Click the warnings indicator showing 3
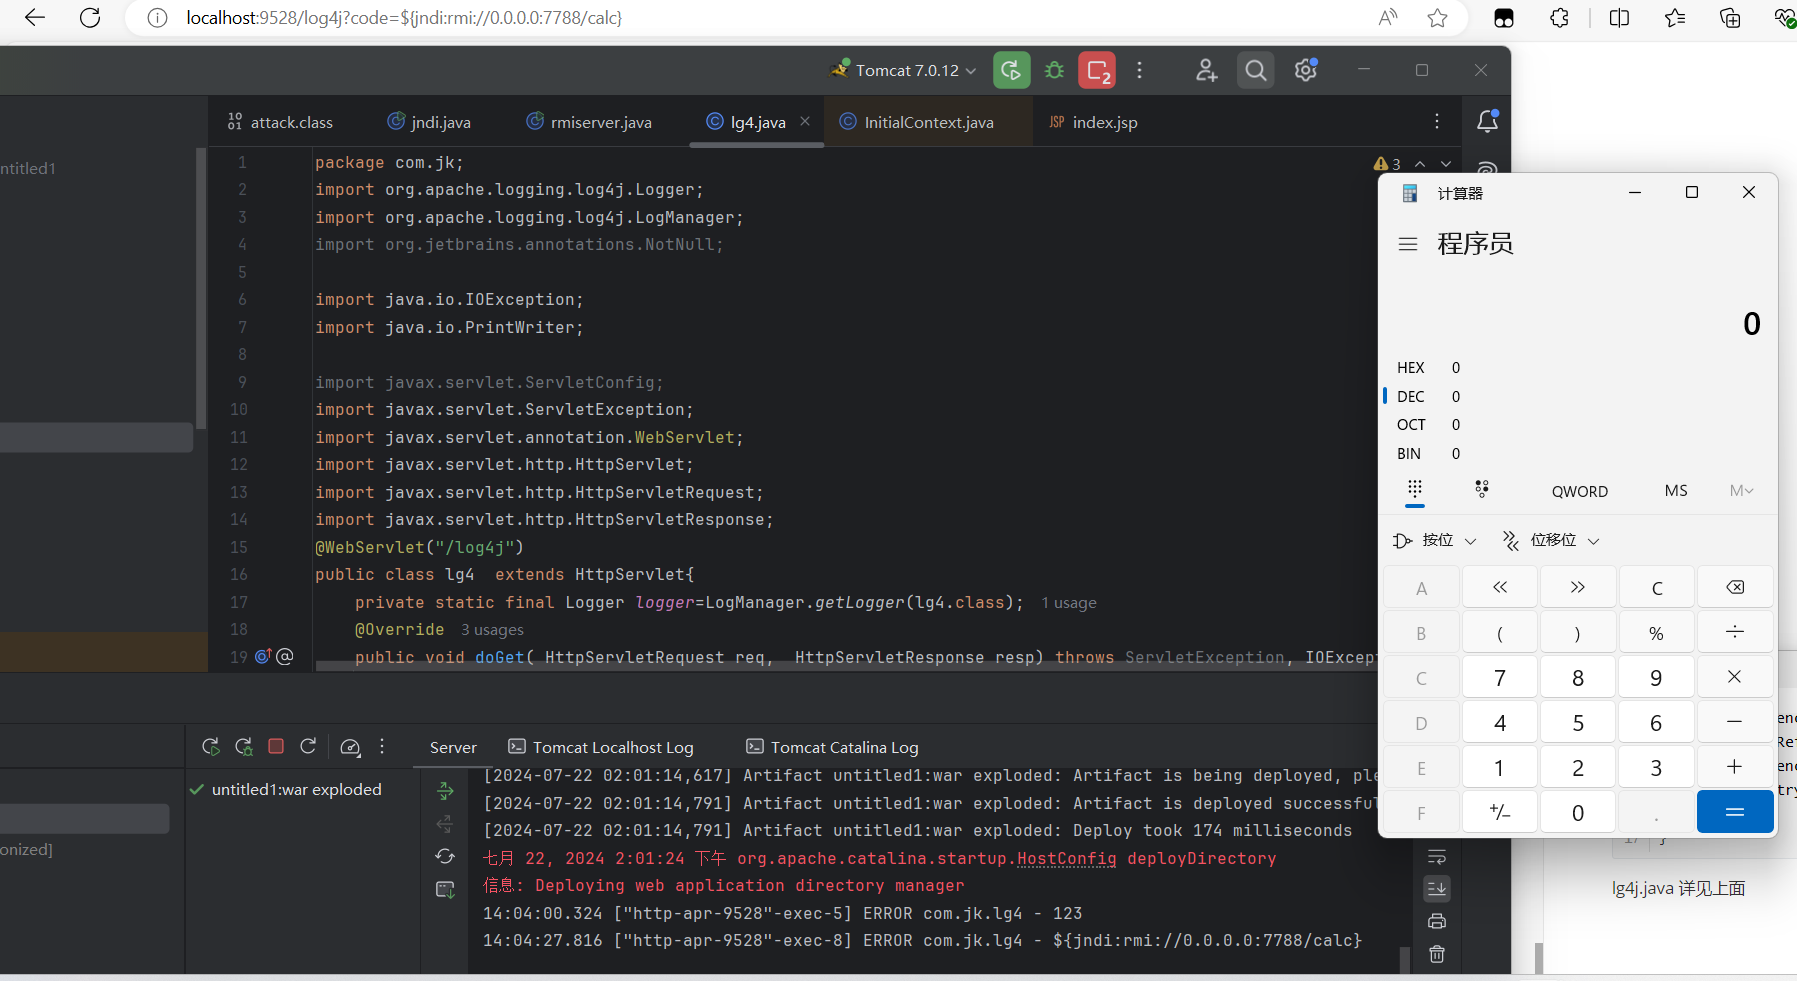1797x981 pixels. tap(1387, 164)
